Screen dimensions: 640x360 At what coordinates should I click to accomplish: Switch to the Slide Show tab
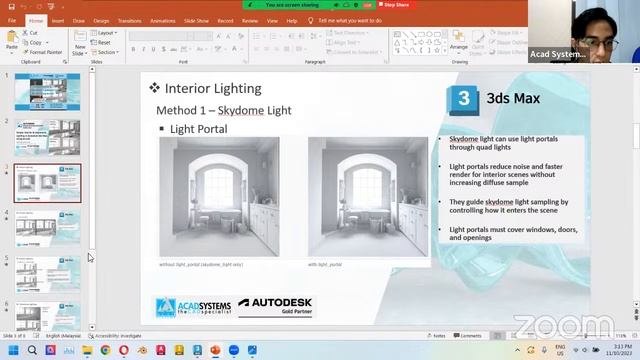coord(196,21)
